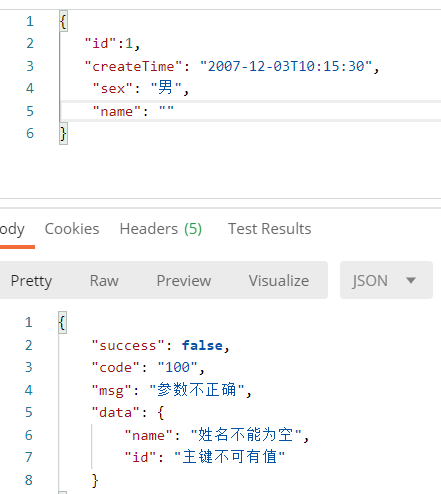
Task: Click the "code" value "100" in response
Action: (177, 367)
